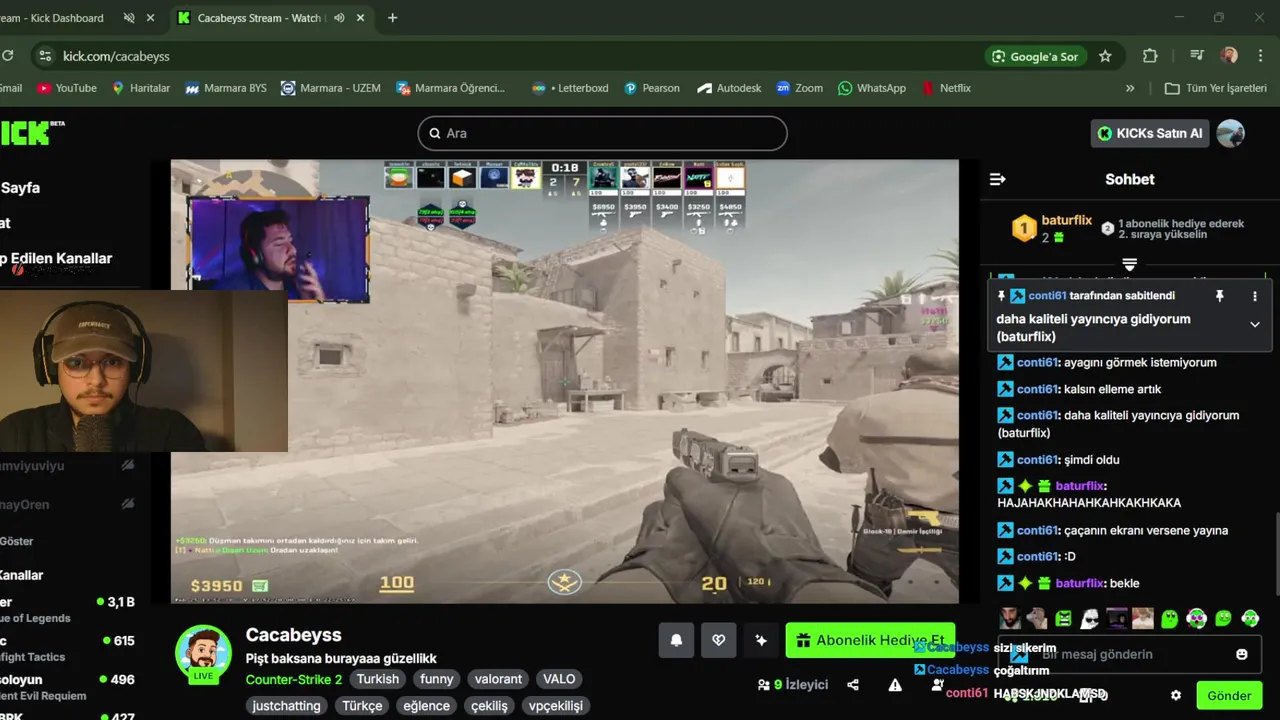This screenshot has height=720, width=1280.
Task: Mute the Cacabeyss Stream tab speaker icon
Action: coord(339,18)
